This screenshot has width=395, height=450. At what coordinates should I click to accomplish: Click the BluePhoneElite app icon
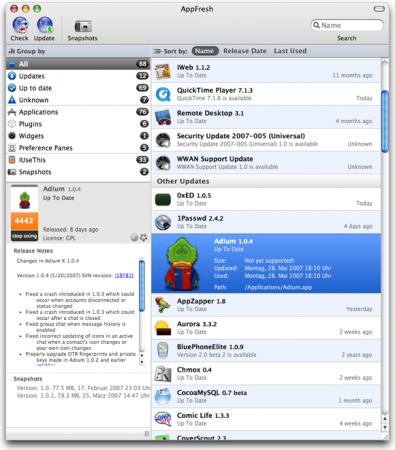[163, 351]
